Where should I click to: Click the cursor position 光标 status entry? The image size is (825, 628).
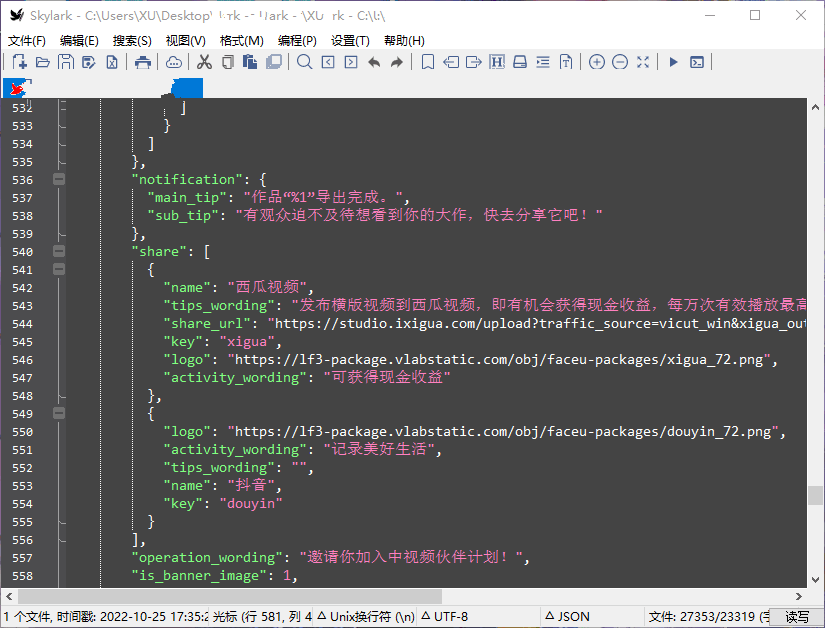pyautogui.click(x=262, y=616)
